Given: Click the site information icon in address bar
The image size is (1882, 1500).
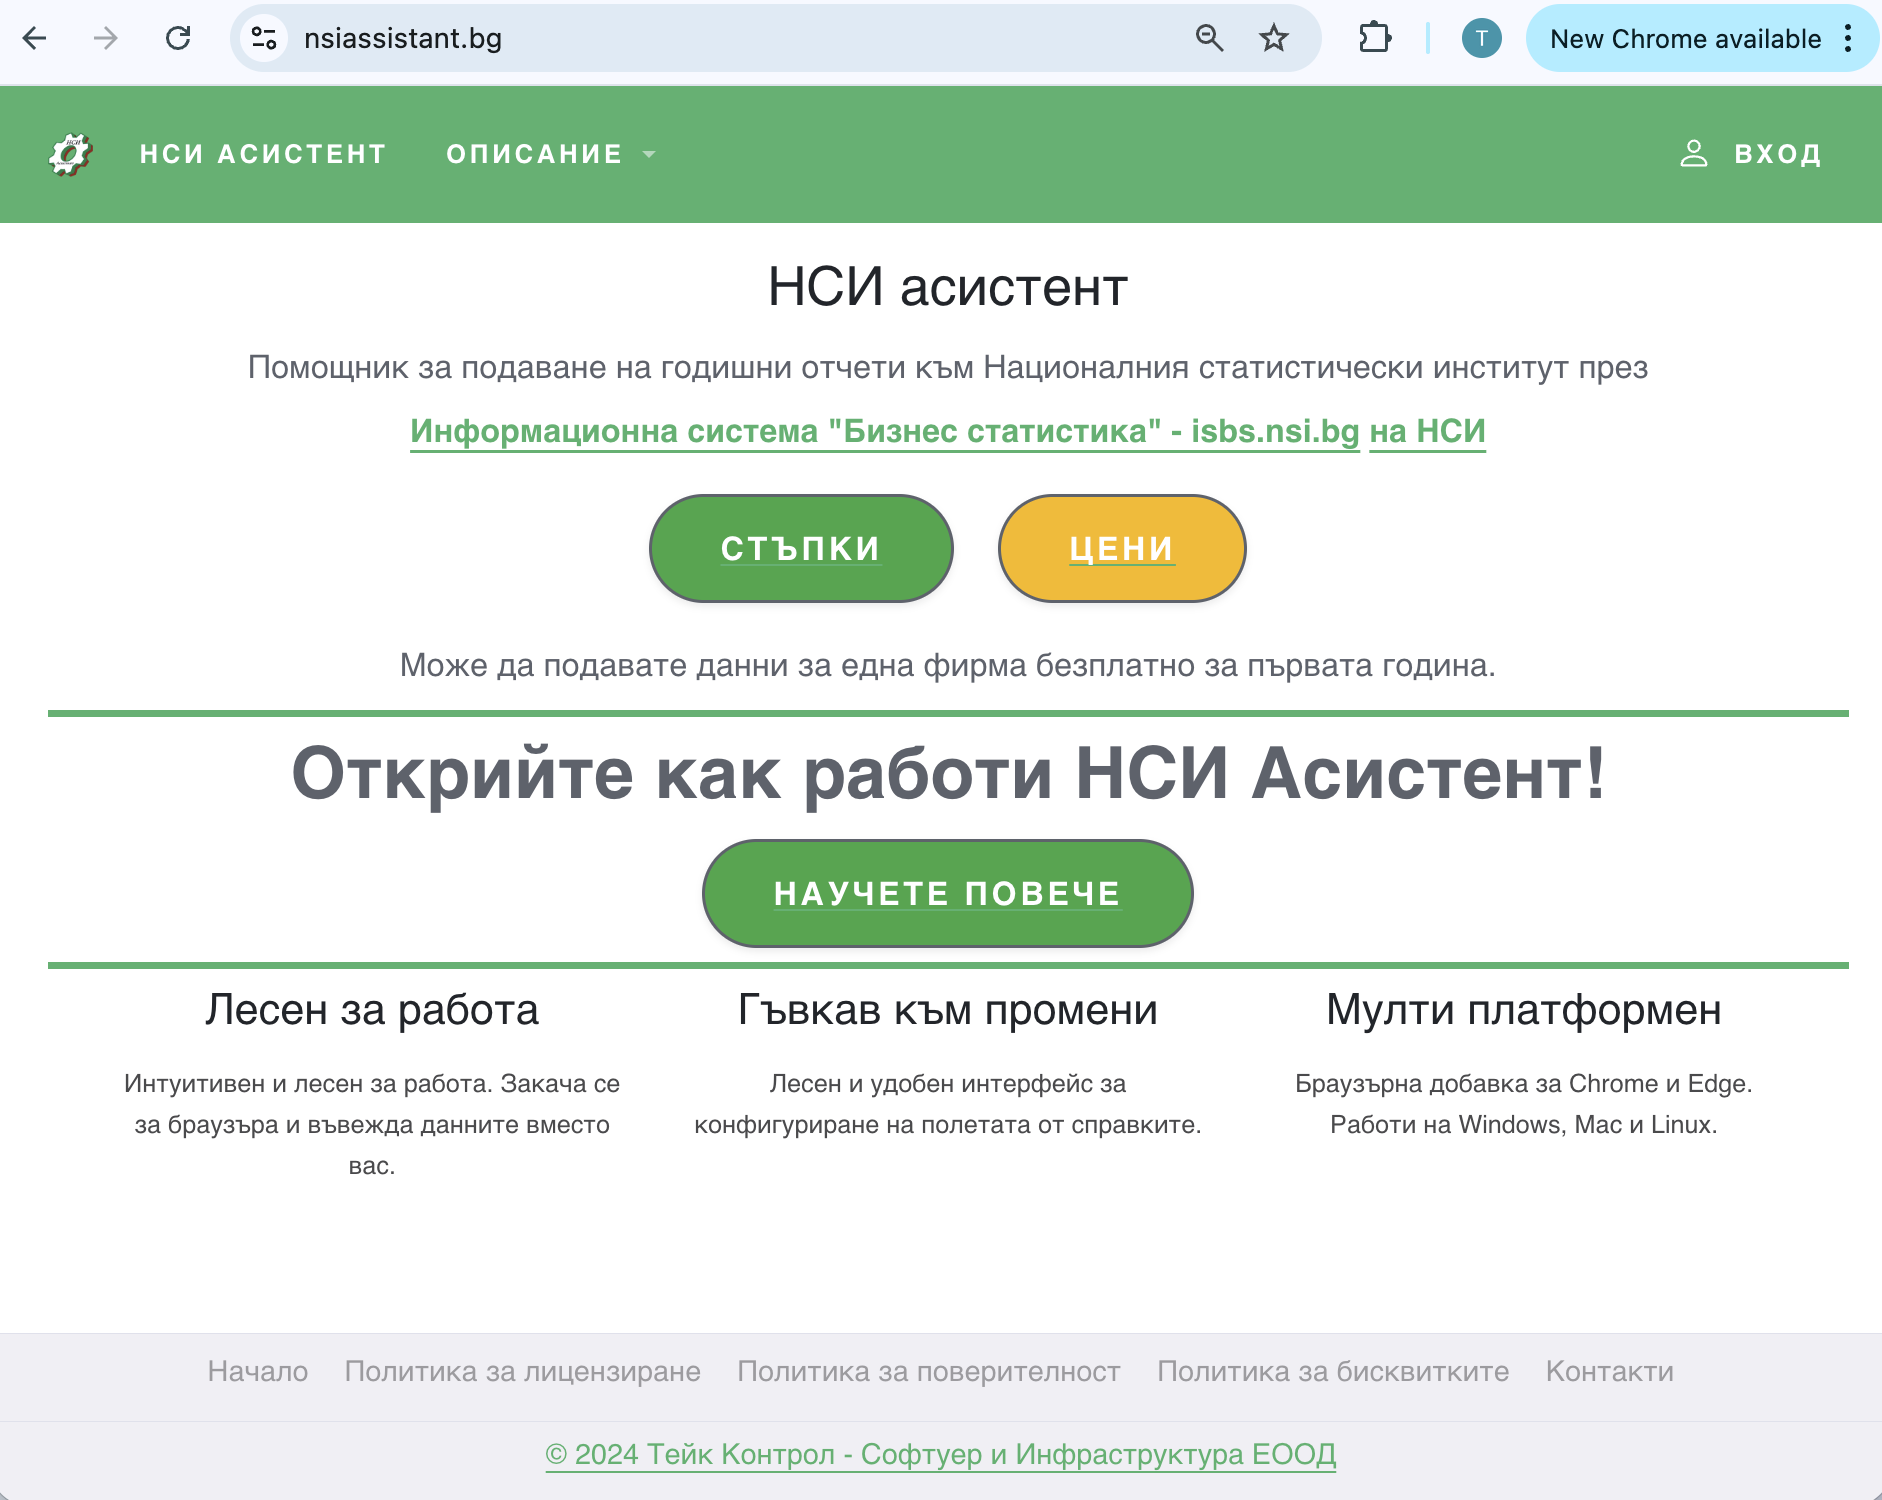Looking at the screenshot, I should coord(263,39).
